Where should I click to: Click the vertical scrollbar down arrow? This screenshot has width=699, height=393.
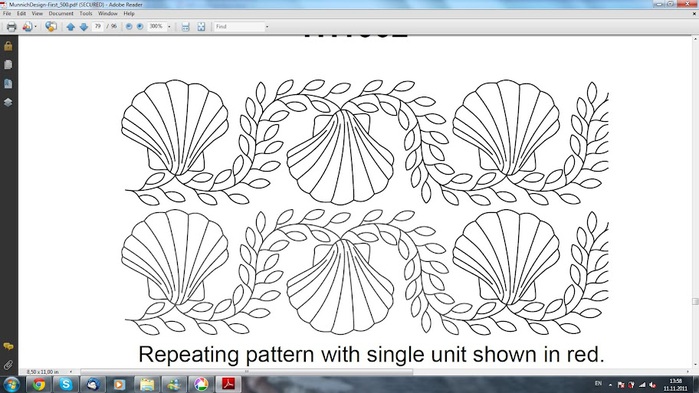[695, 365]
